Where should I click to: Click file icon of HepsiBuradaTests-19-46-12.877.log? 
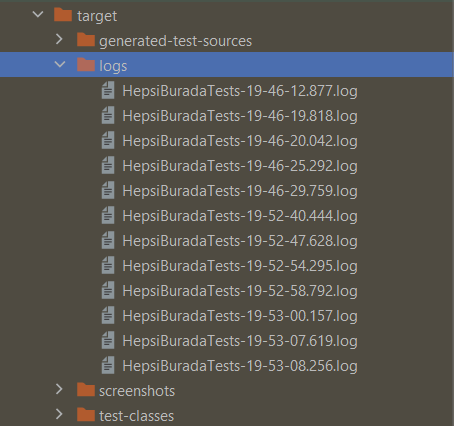tap(108, 91)
